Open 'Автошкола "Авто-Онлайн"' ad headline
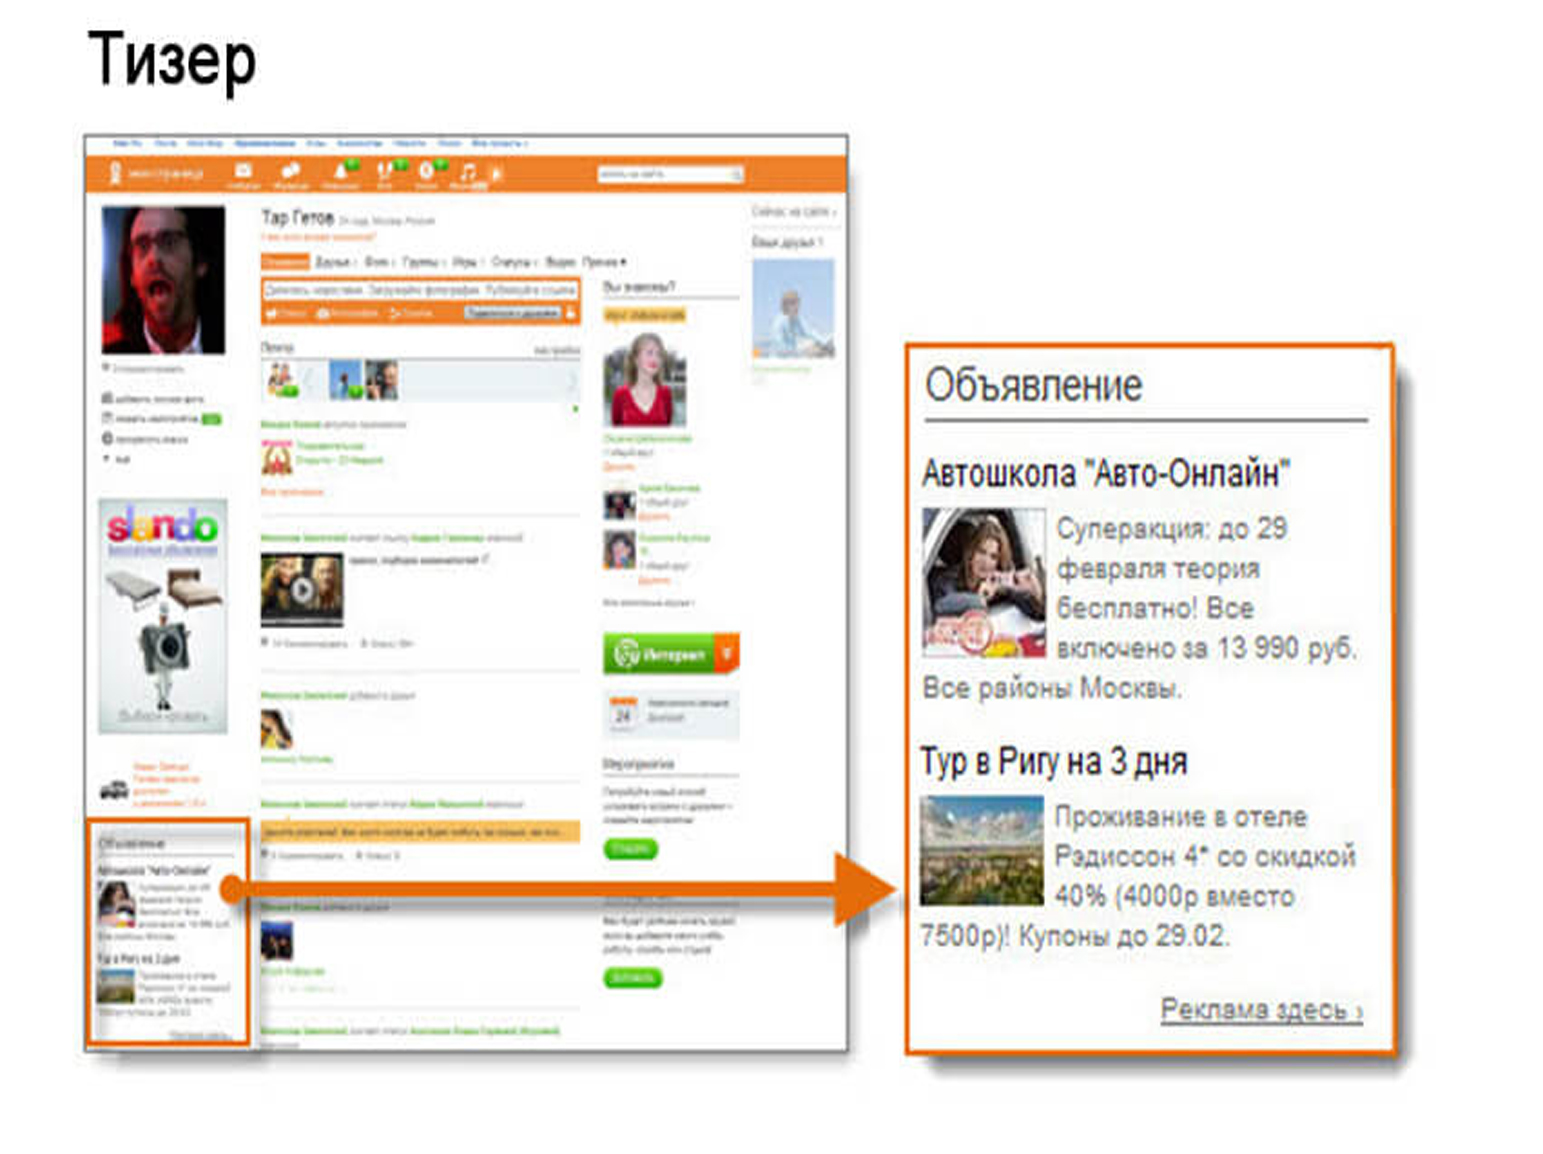 (x=1105, y=473)
